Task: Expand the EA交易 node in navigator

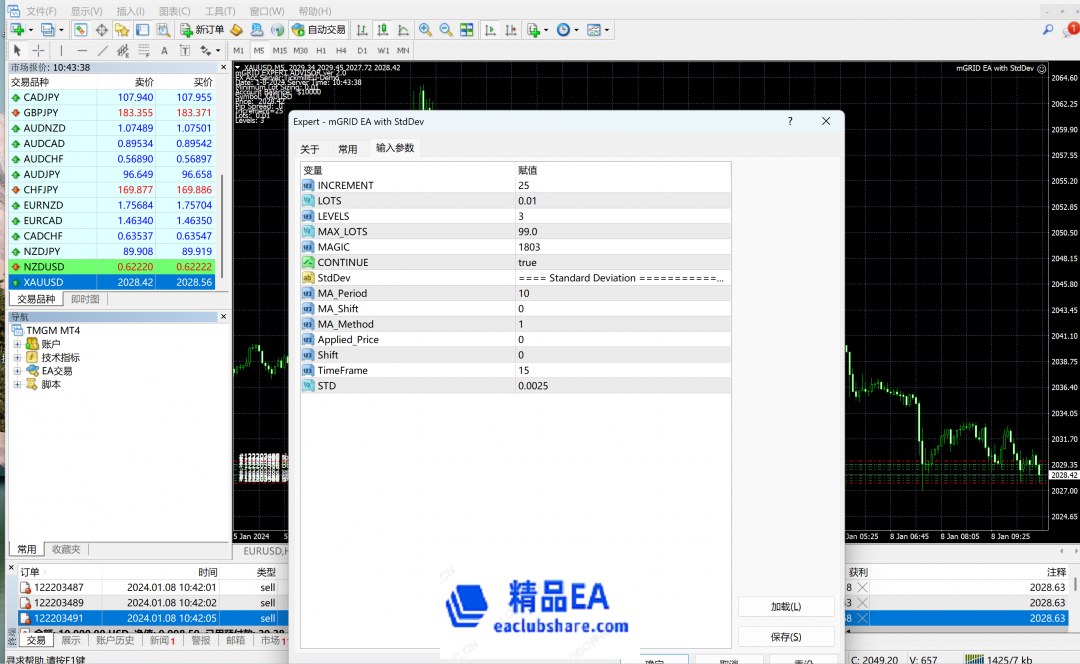Action: 17,371
